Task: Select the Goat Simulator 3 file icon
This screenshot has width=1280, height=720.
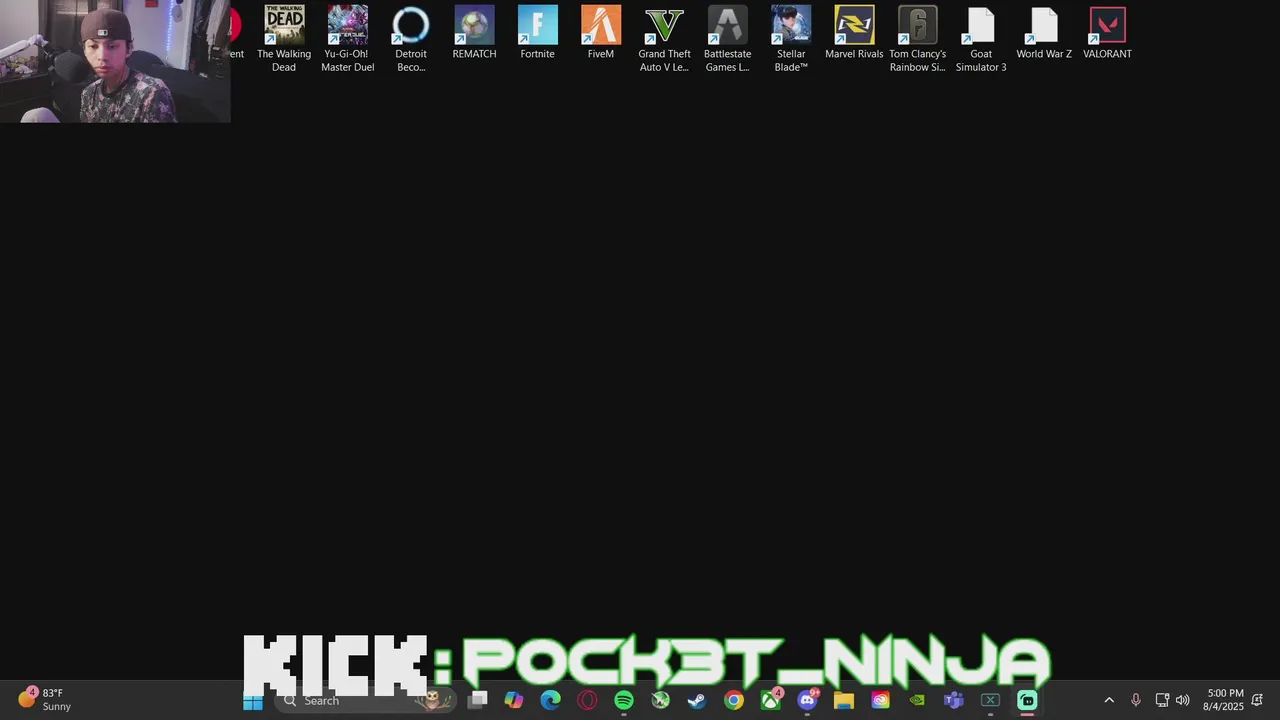Action: 981,39
